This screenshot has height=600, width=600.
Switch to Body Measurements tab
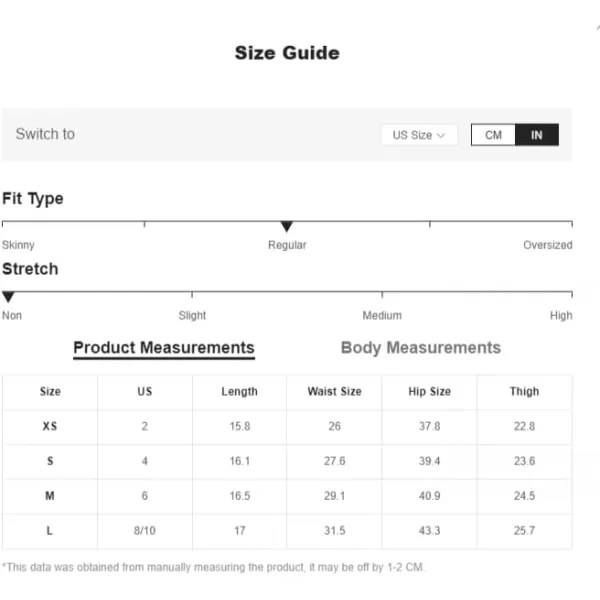[x=421, y=347]
